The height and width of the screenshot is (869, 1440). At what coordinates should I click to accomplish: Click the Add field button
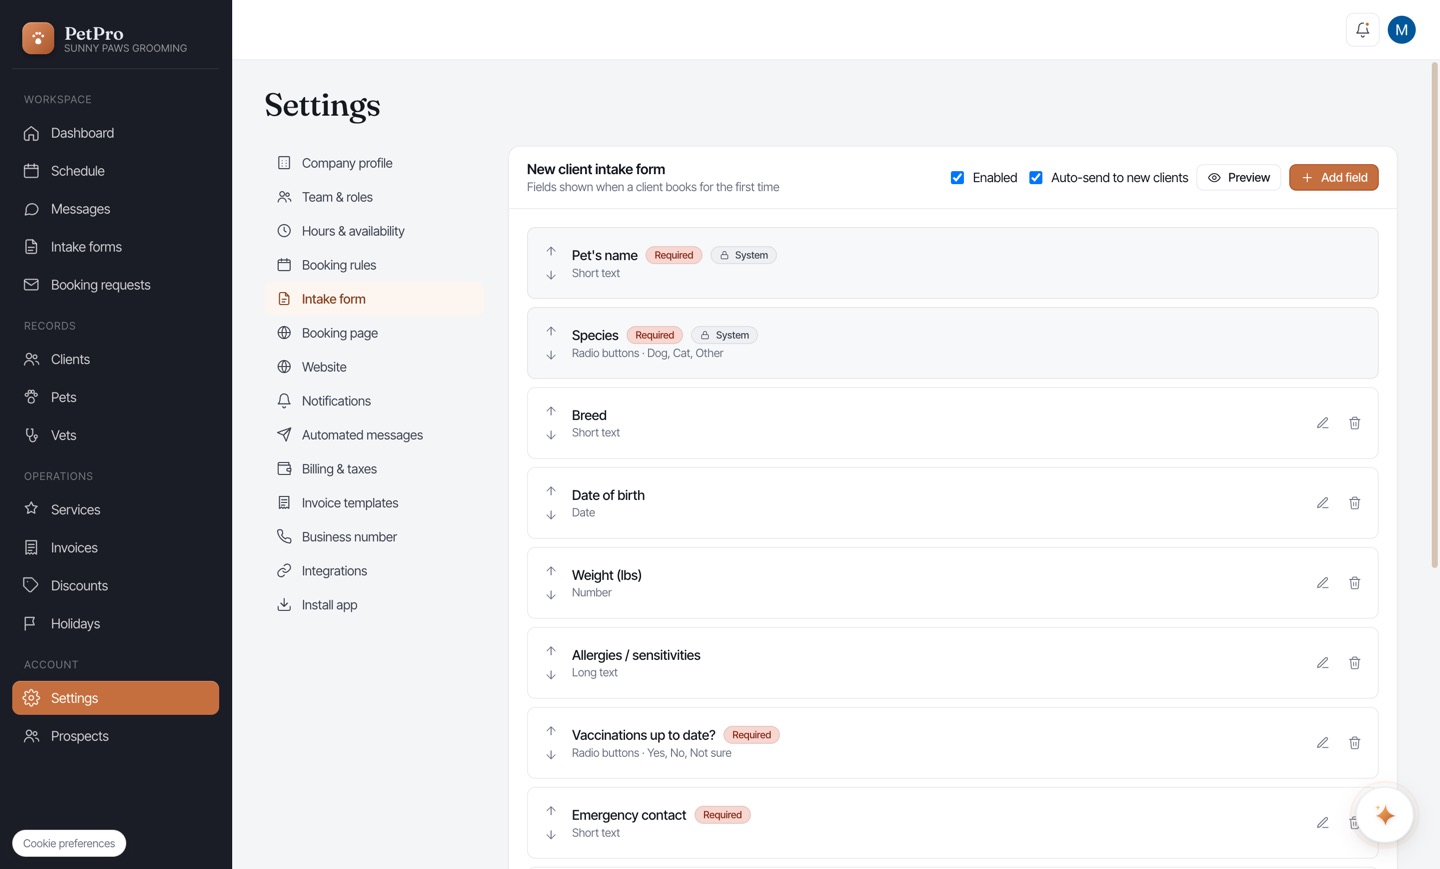coord(1333,177)
